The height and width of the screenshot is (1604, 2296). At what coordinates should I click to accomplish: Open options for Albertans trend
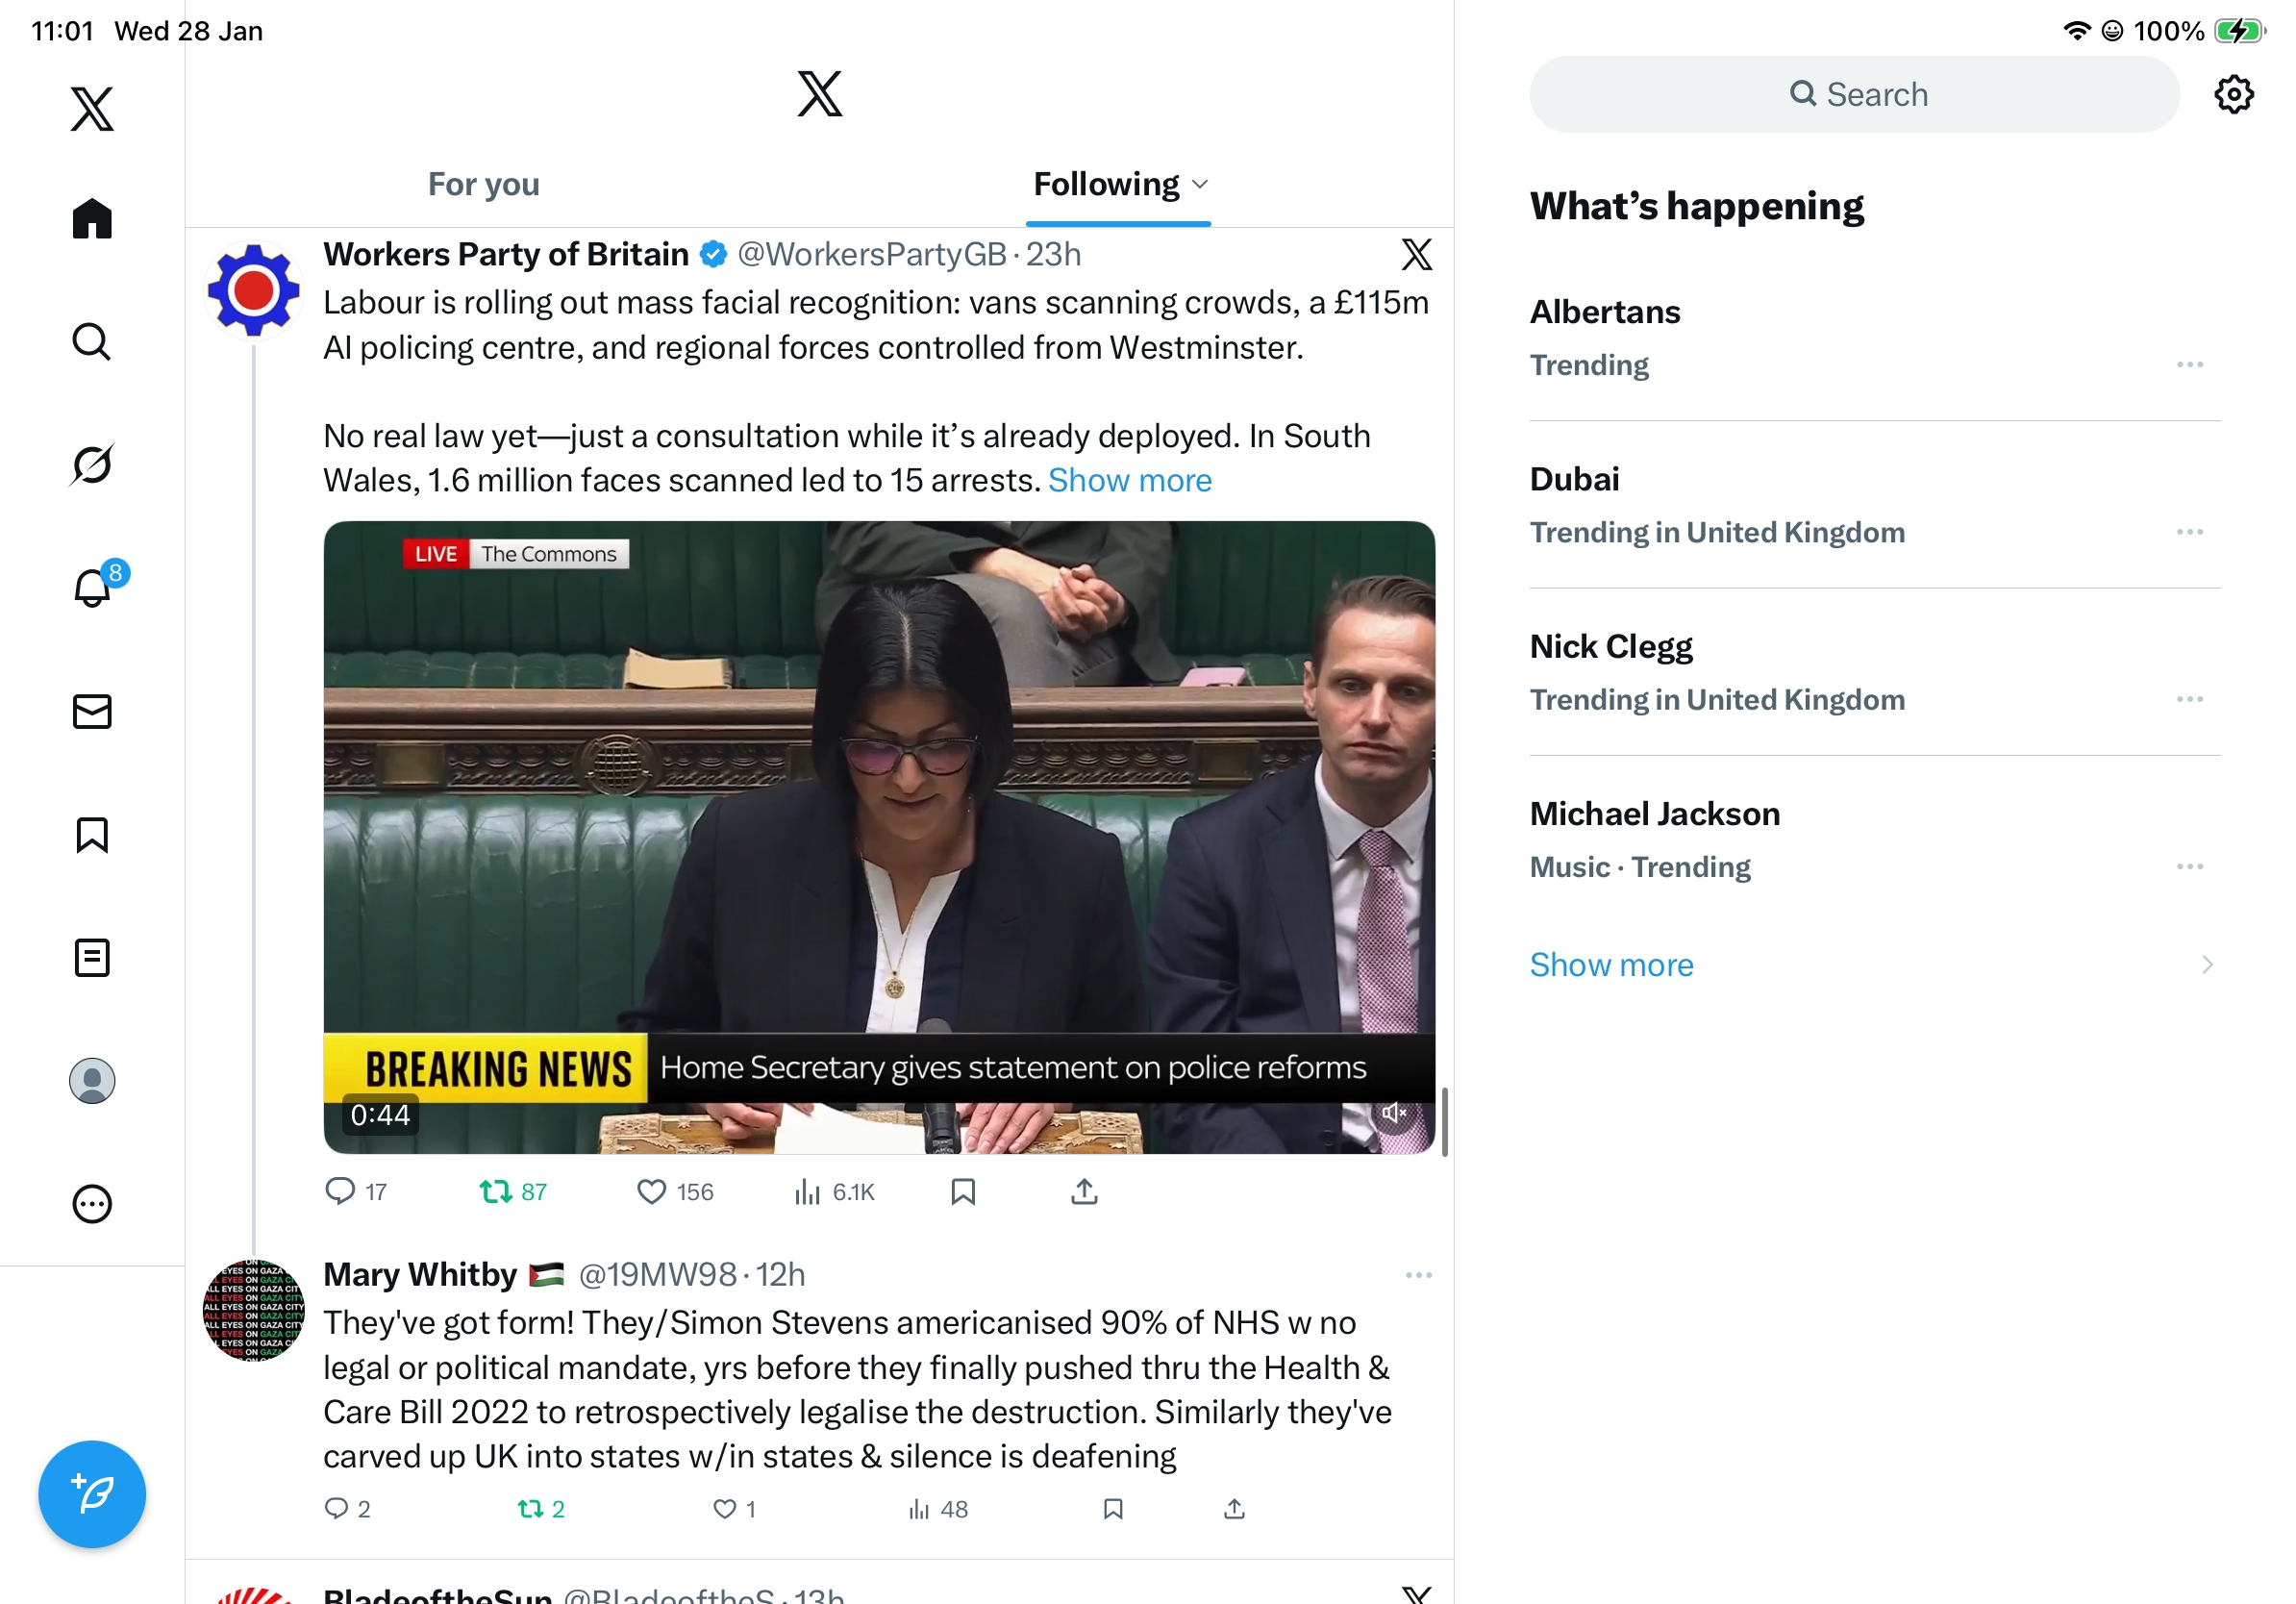pos(2189,365)
